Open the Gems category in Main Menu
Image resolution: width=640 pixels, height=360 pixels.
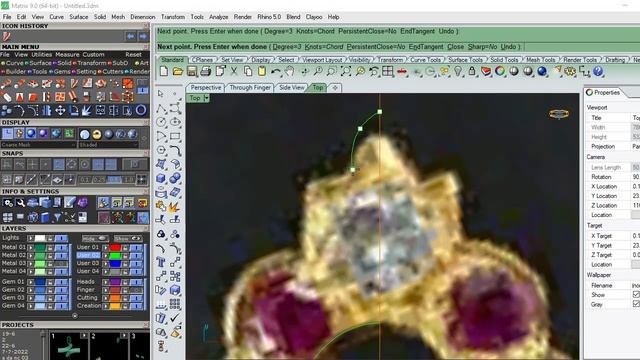(x=62, y=71)
